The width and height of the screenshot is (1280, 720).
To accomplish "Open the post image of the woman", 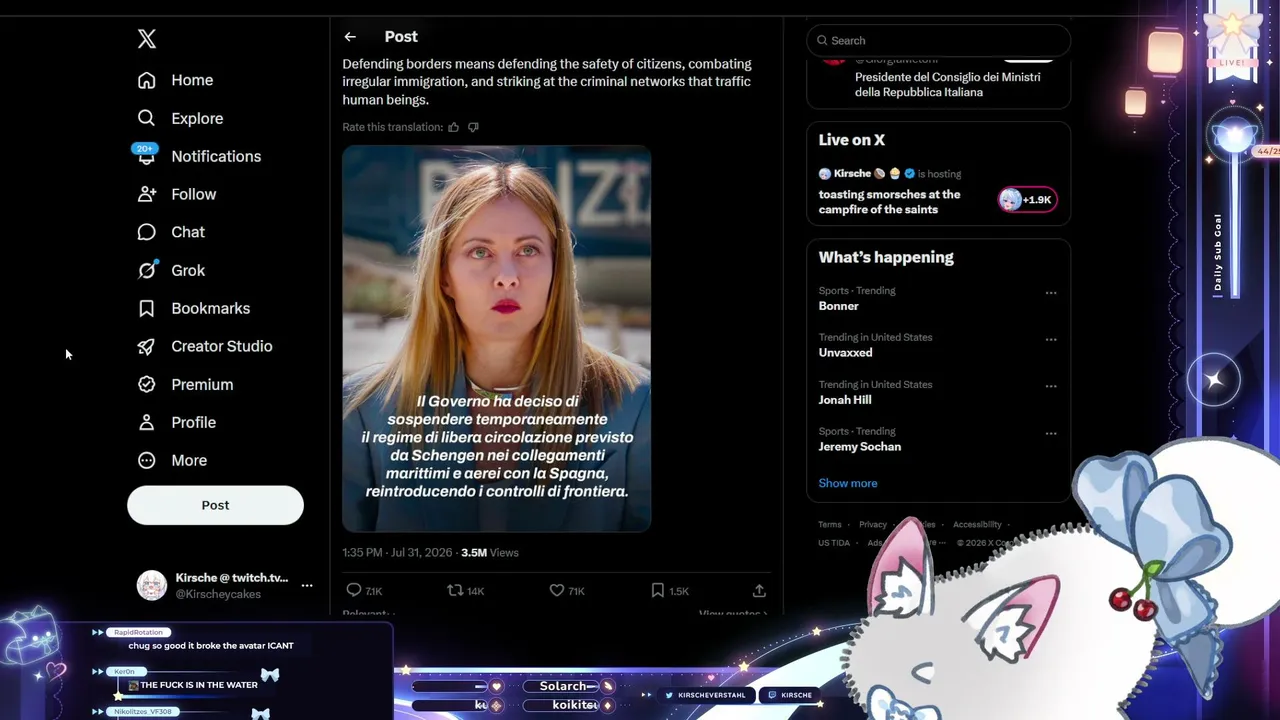I will pyautogui.click(x=497, y=338).
